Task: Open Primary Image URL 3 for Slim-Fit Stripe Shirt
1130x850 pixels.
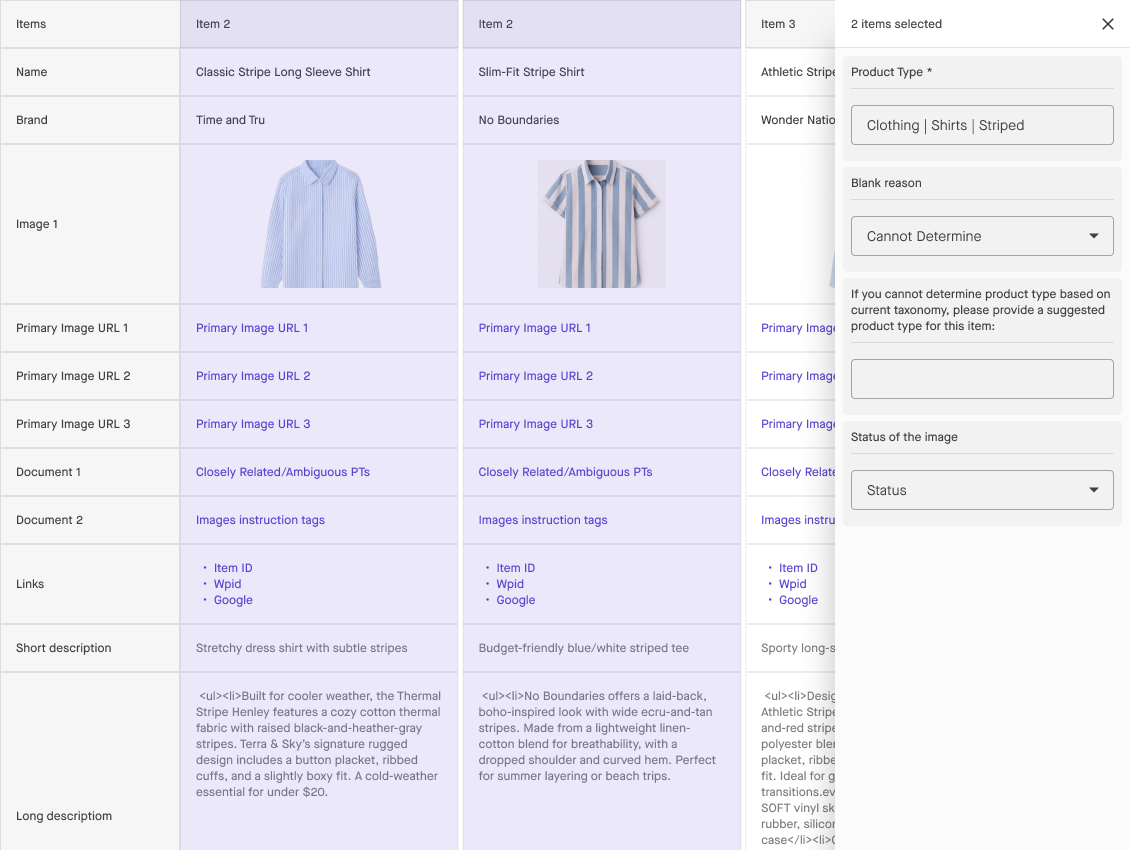Action: point(535,424)
